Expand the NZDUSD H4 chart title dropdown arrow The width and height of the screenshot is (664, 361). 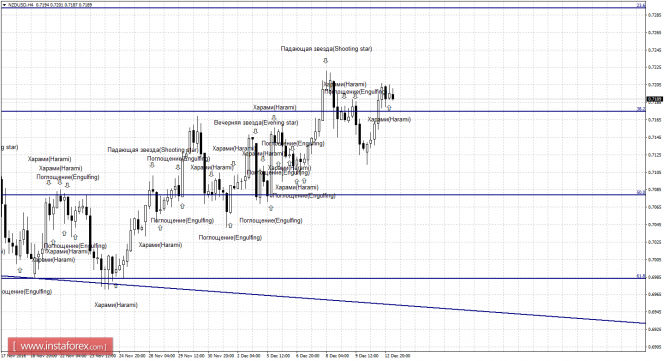click(x=4, y=5)
